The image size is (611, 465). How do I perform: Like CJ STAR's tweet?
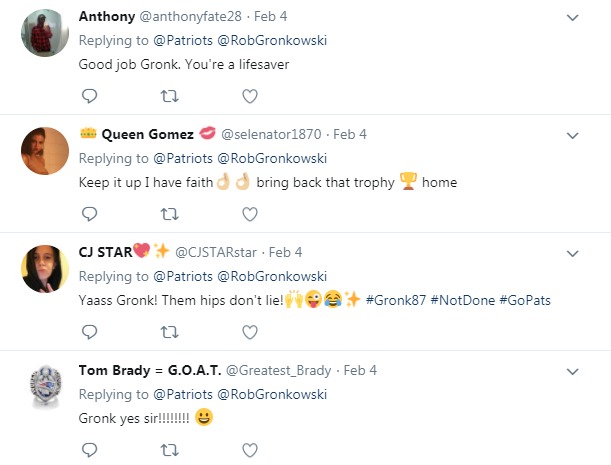pos(250,331)
